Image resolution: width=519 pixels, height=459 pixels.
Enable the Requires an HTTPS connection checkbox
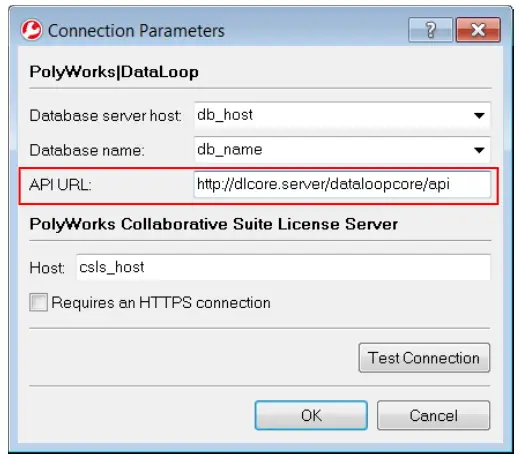coord(38,302)
